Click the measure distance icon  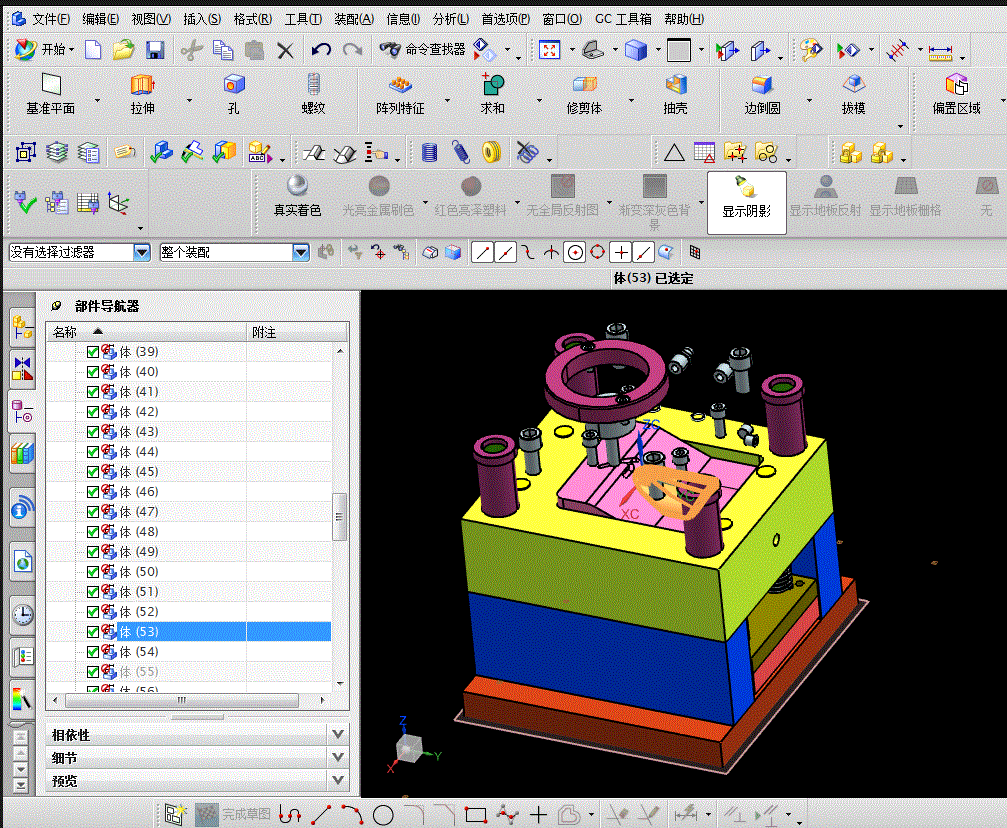click(x=940, y=51)
